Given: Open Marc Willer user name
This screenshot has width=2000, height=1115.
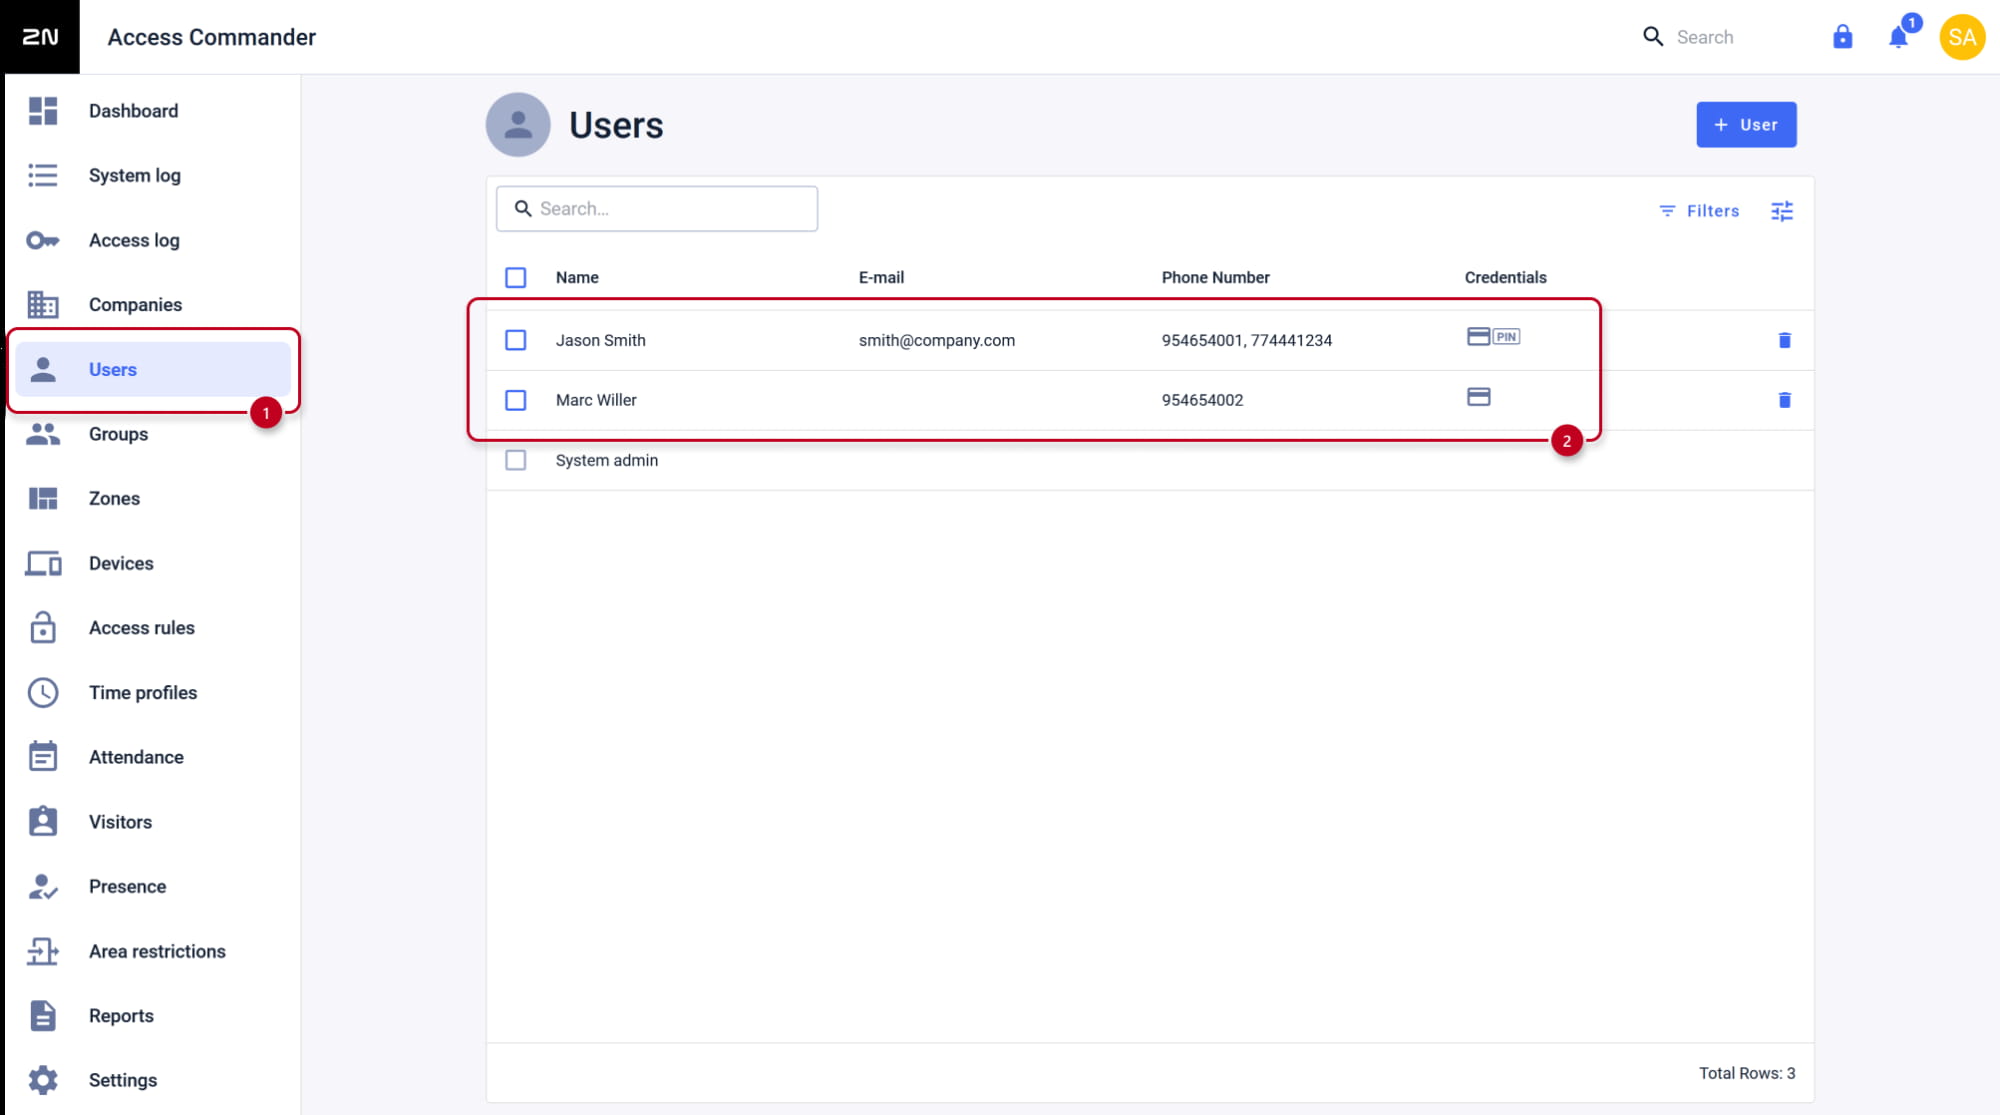Looking at the screenshot, I should coord(596,400).
